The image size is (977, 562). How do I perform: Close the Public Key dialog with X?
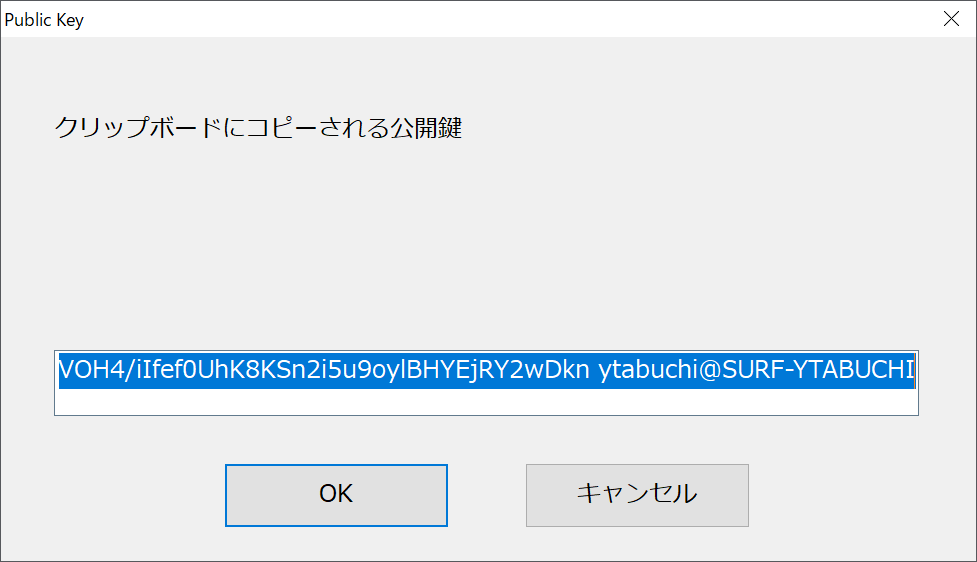pyautogui.click(x=951, y=19)
